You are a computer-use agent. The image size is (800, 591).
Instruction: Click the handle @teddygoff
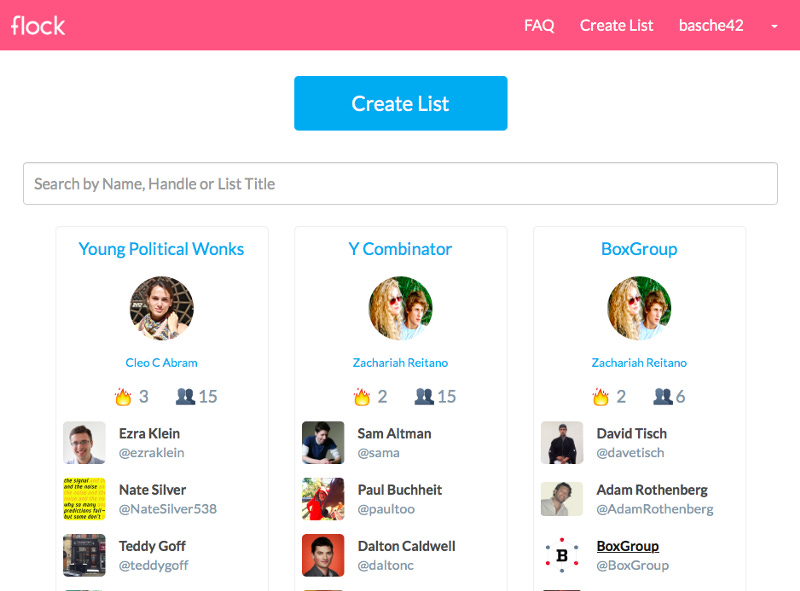coord(154,565)
